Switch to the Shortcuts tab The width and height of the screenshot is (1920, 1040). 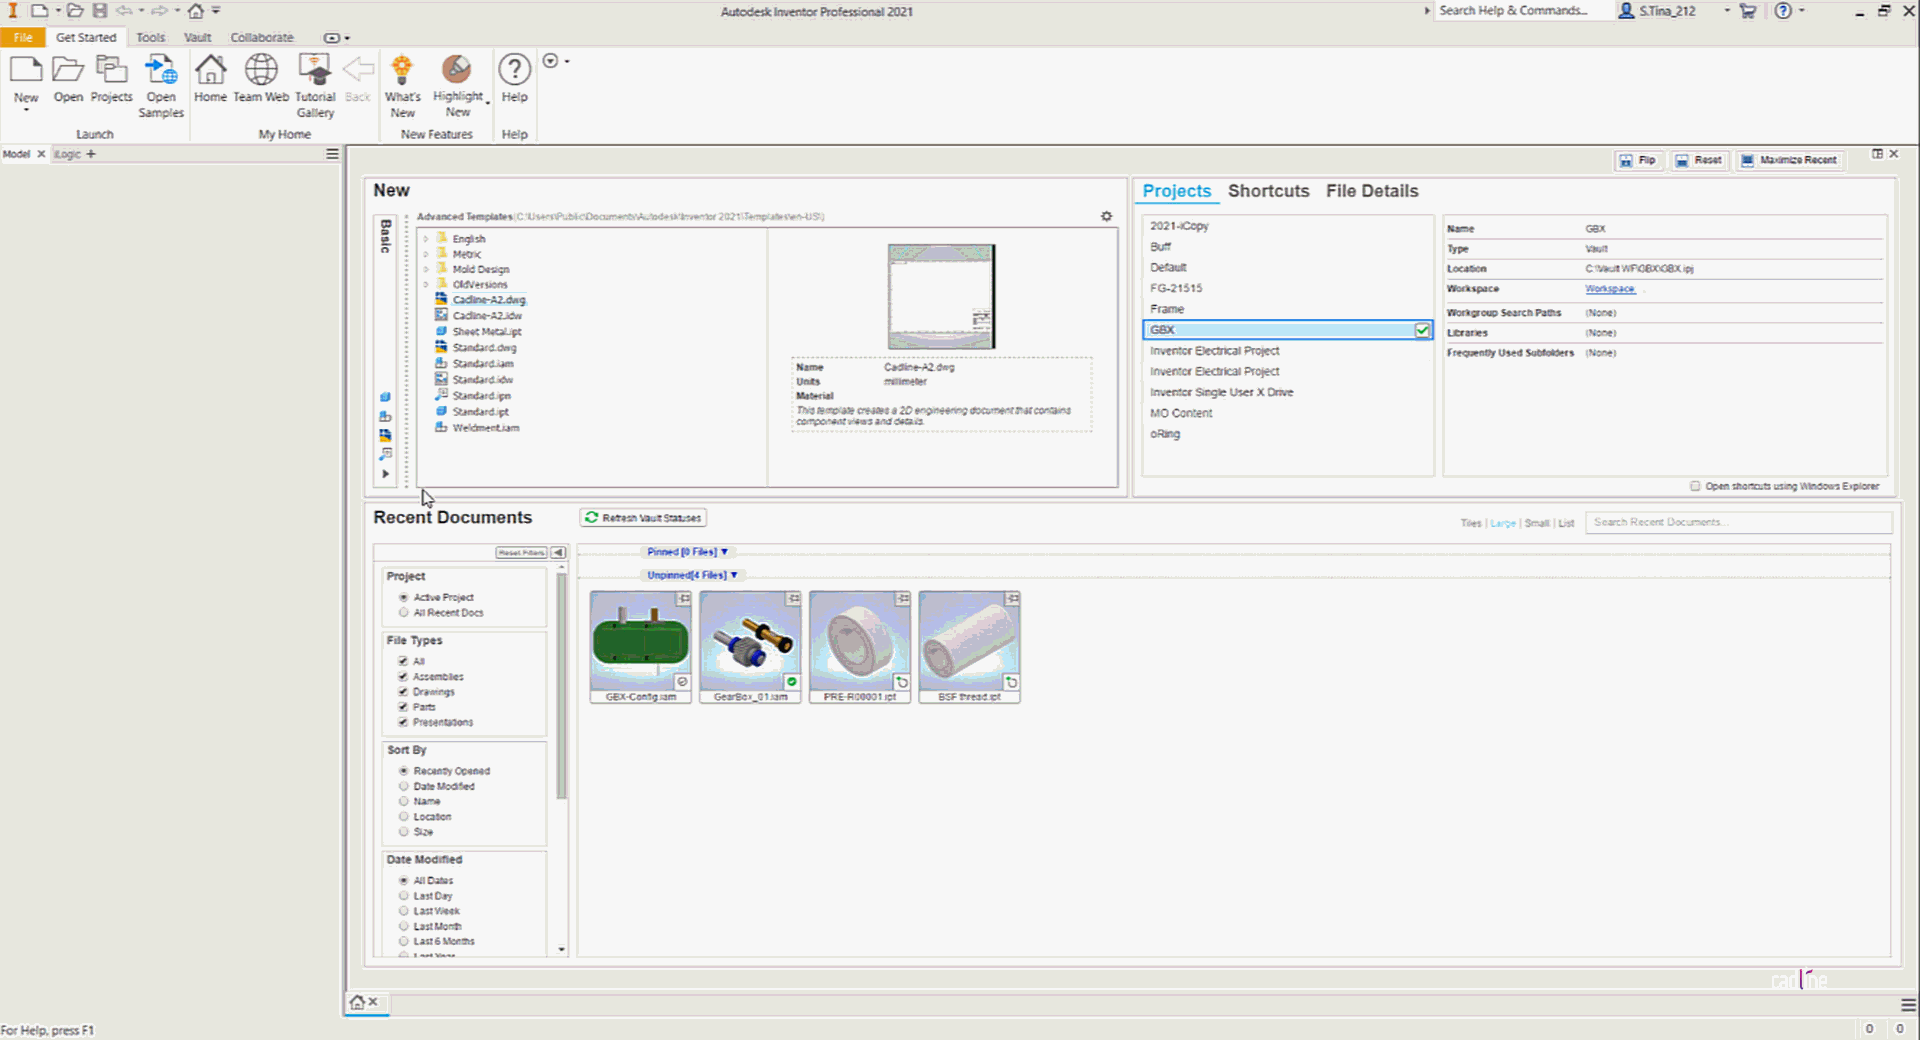[x=1269, y=191]
